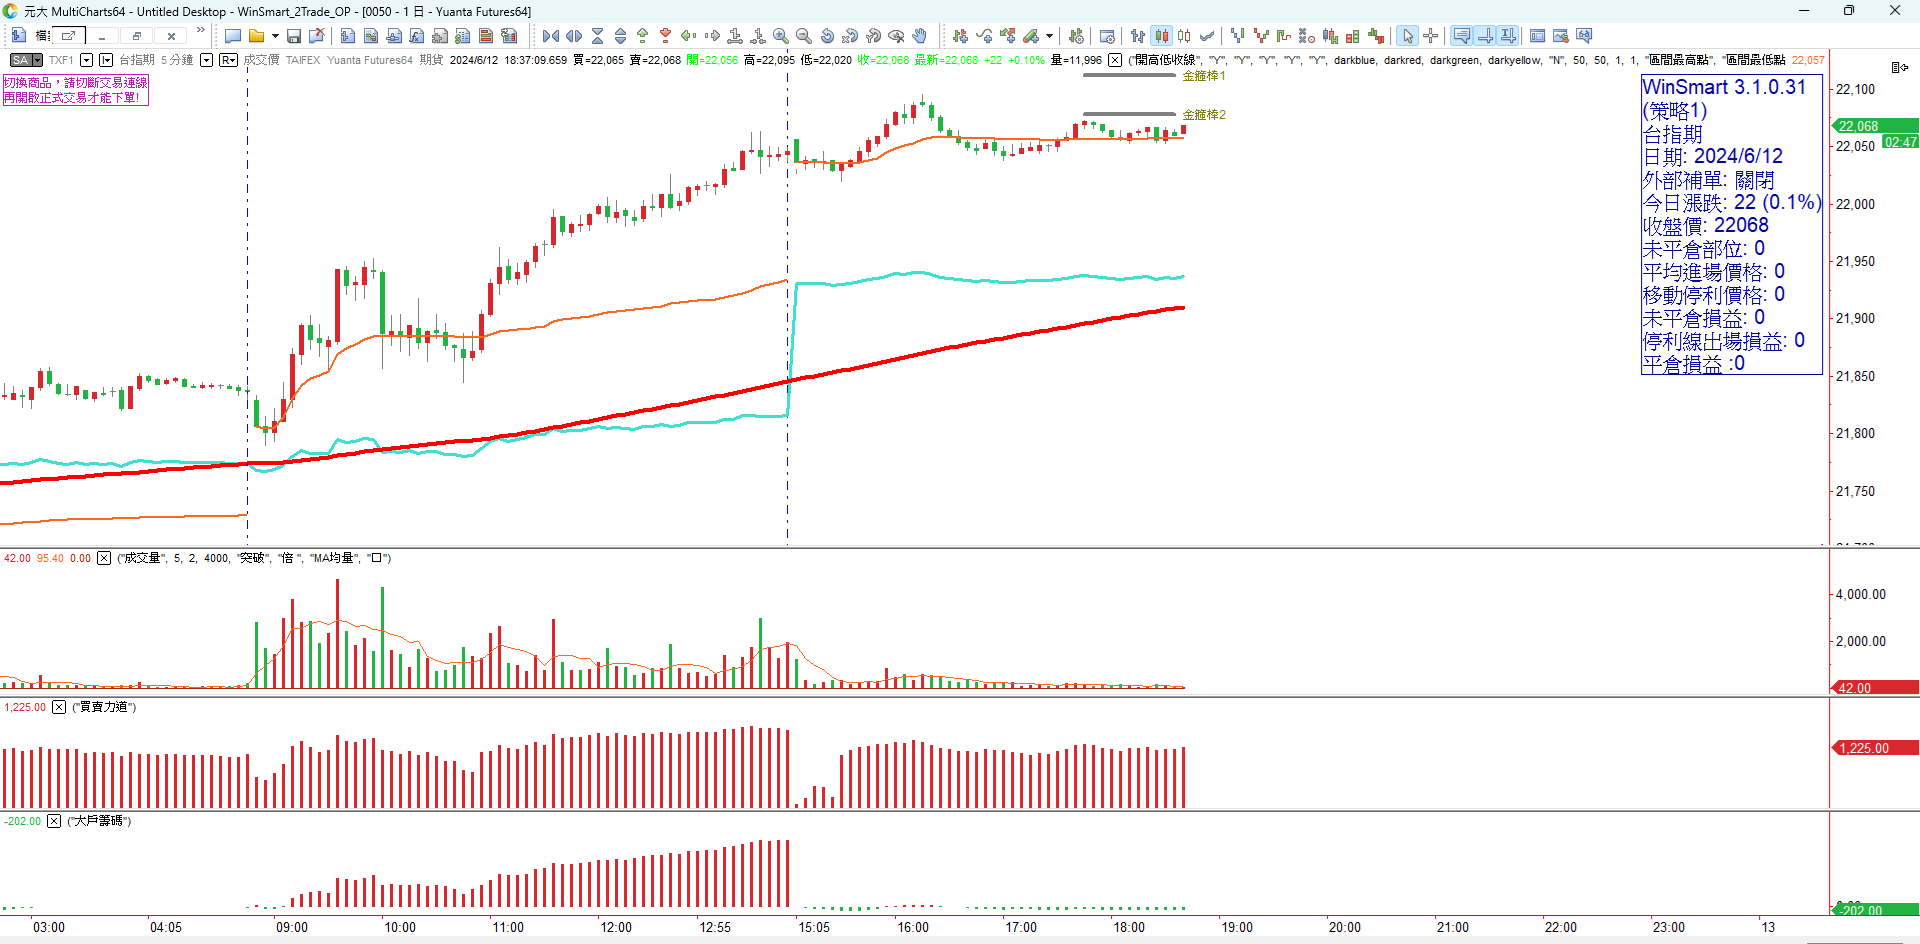This screenshot has width=1920, height=944.
Task: Open the bar-type dropdown next to TXF1
Action: (106, 60)
